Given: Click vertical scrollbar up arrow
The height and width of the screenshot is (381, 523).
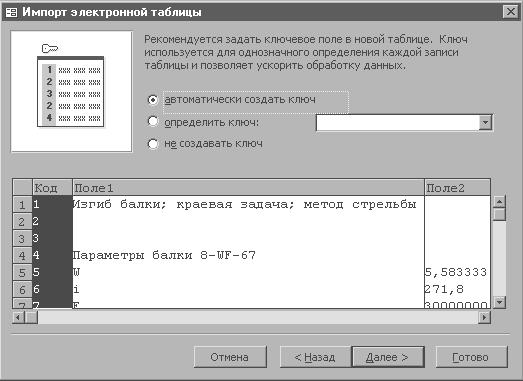Looking at the screenshot, I should pyautogui.click(x=499, y=202).
